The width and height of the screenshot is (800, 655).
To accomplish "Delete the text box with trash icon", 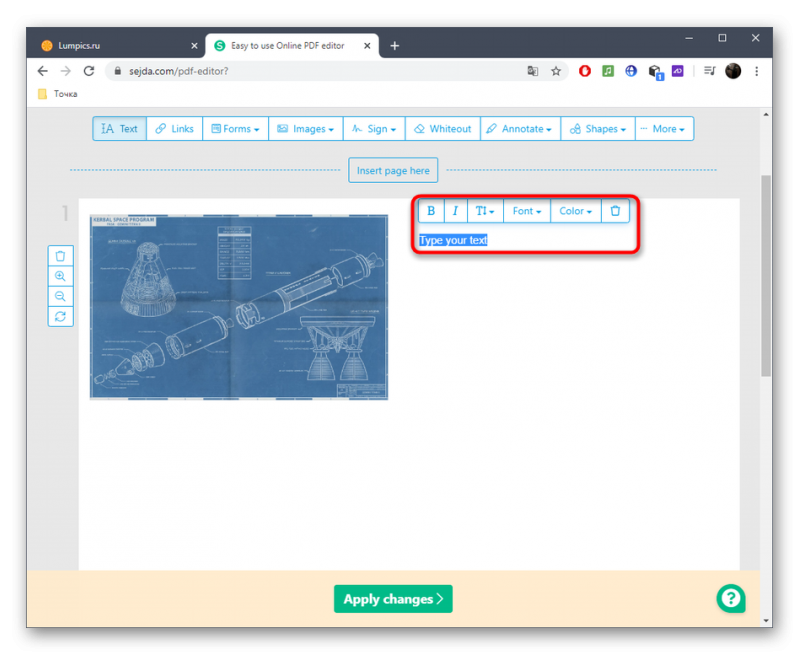I will click(x=615, y=211).
